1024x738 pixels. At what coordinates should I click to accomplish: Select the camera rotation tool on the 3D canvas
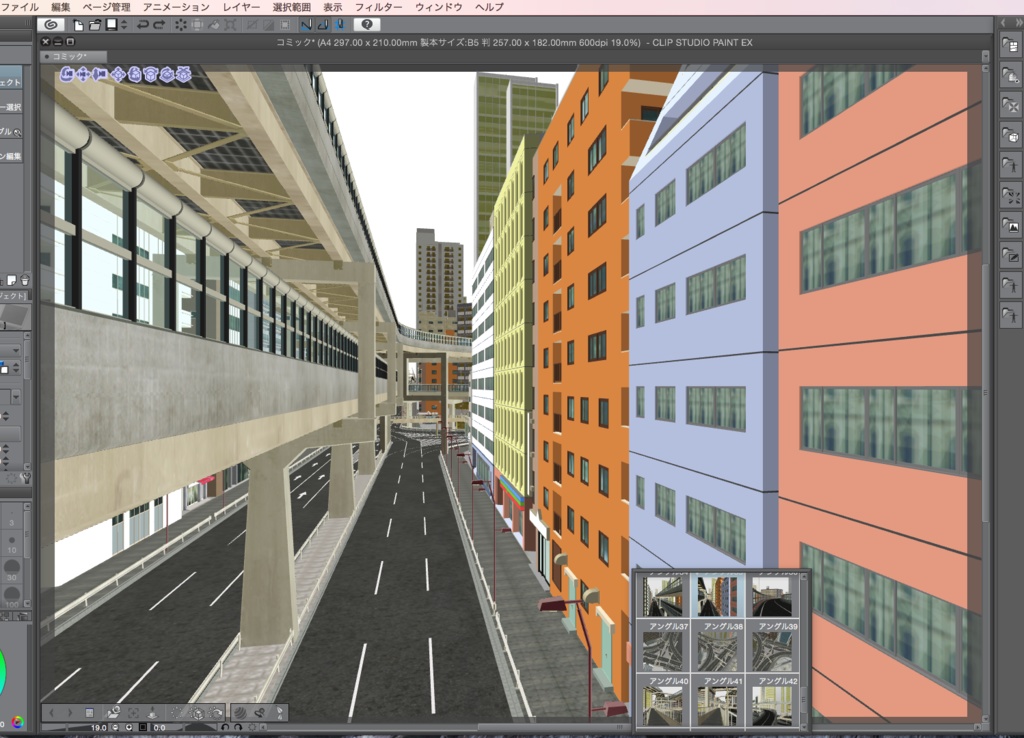[x=67, y=75]
